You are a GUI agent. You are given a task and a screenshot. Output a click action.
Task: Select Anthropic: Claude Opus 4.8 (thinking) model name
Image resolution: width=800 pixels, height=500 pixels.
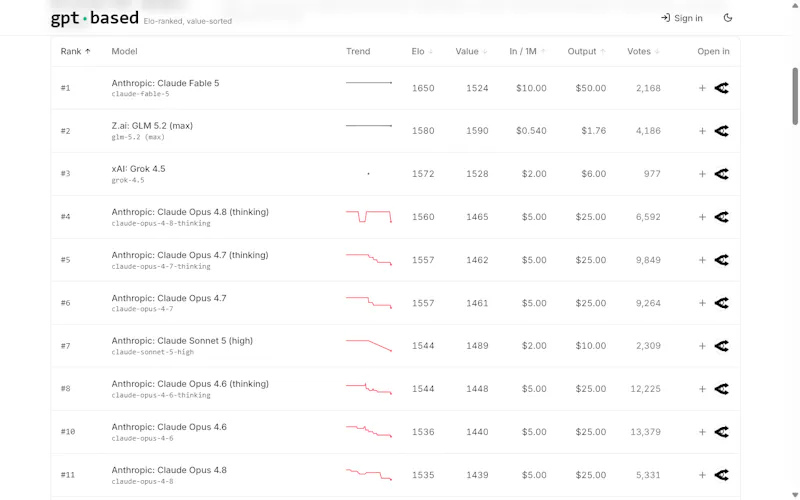190,212
